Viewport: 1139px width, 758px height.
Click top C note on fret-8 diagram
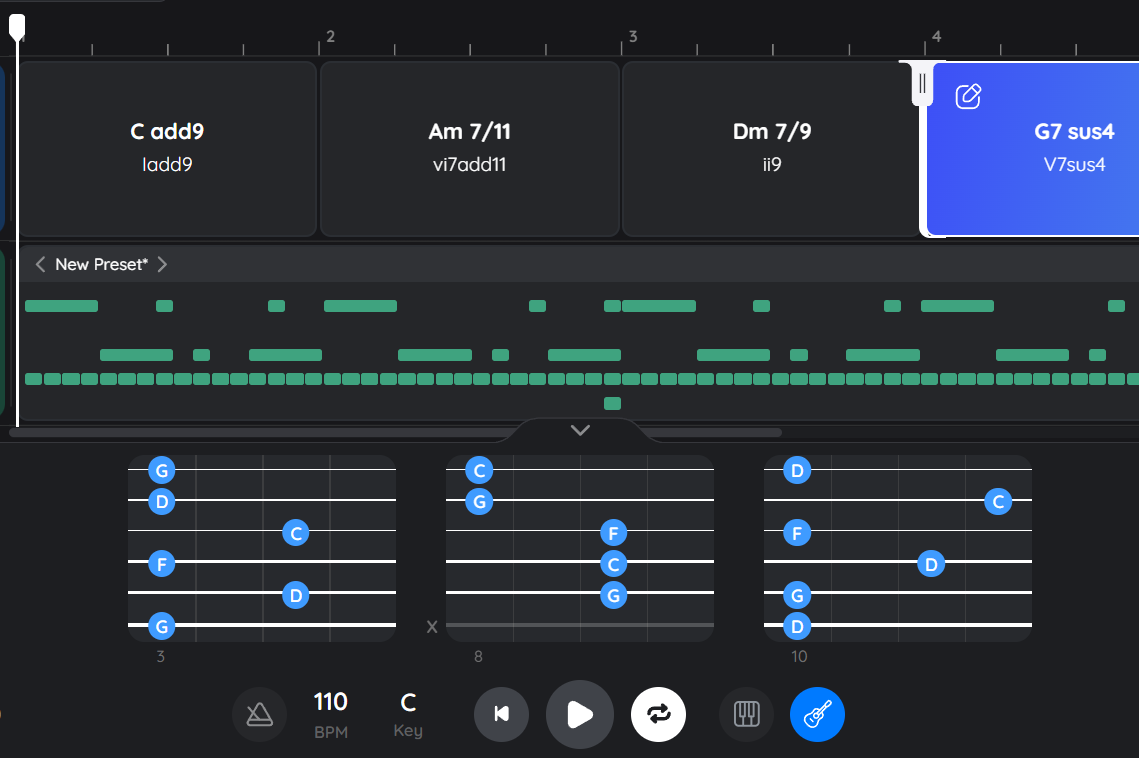tap(479, 471)
